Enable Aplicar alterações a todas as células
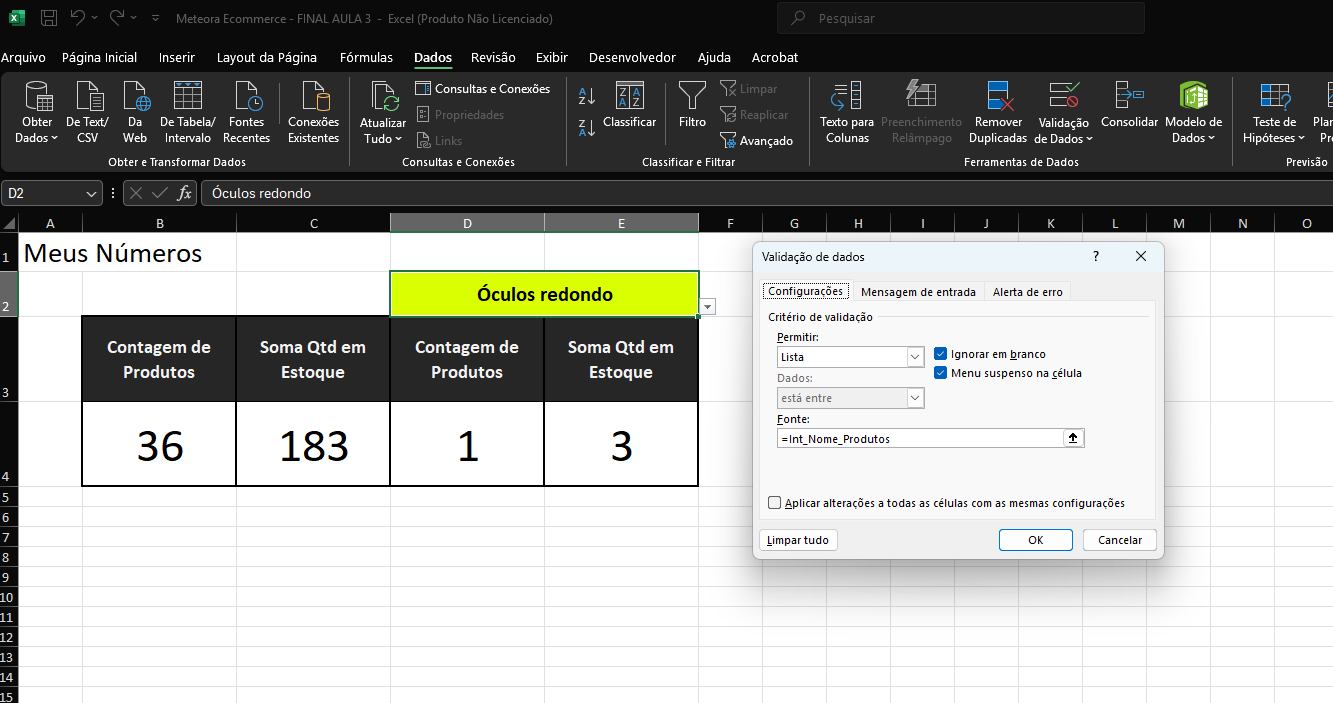This screenshot has width=1333, height=703. coord(775,503)
